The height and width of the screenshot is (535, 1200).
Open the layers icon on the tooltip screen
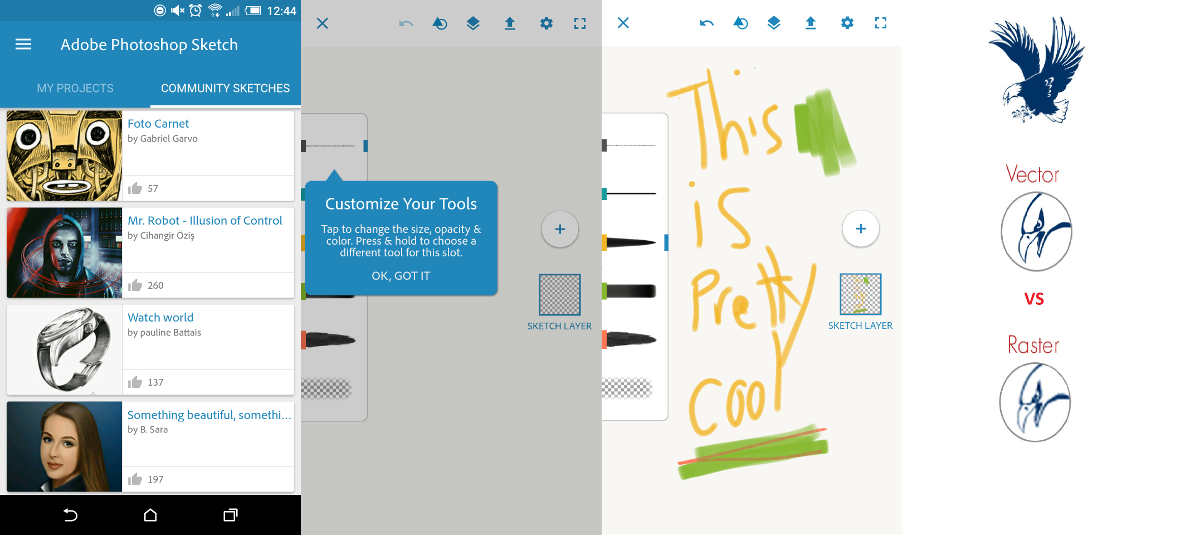point(473,23)
